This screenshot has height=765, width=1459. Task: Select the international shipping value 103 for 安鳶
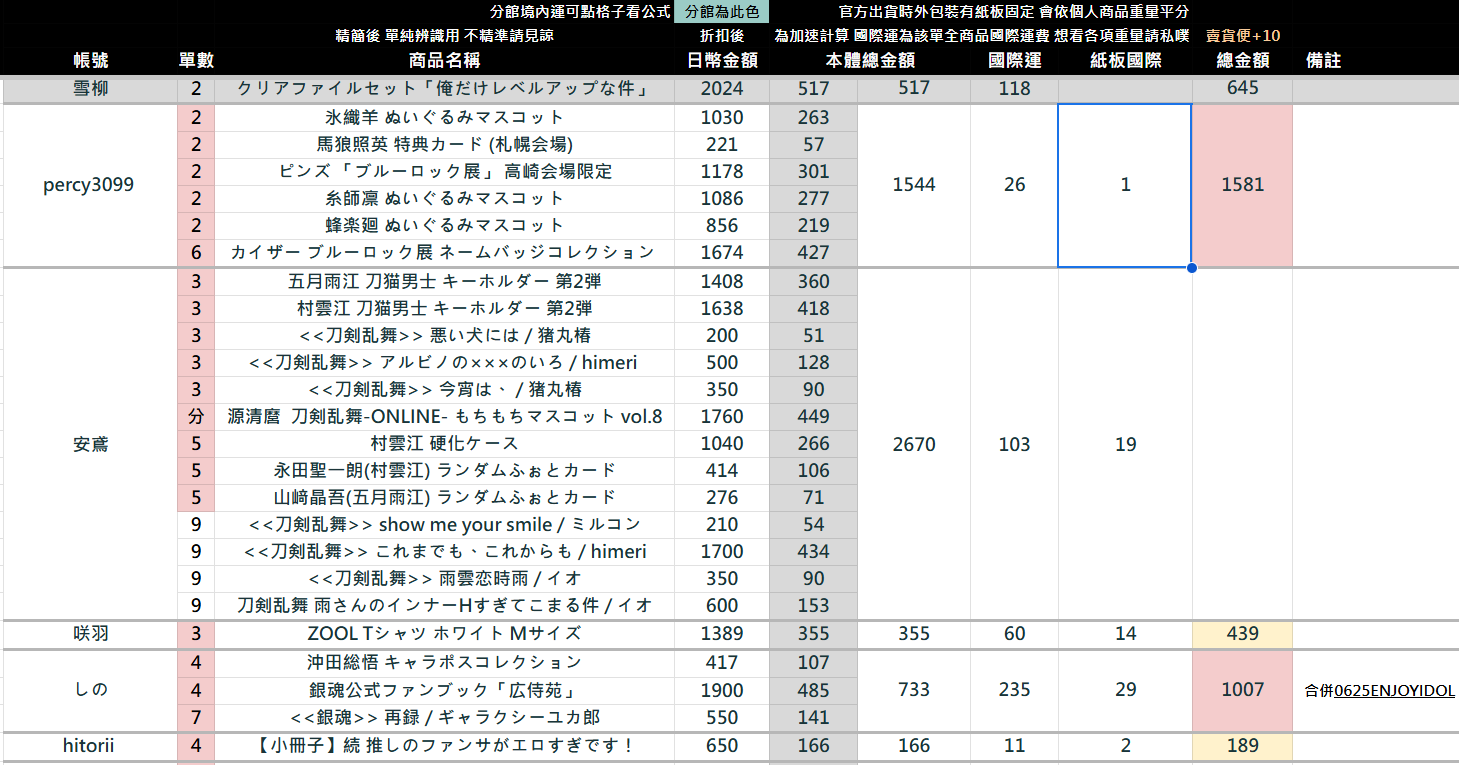tap(1014, 444)
